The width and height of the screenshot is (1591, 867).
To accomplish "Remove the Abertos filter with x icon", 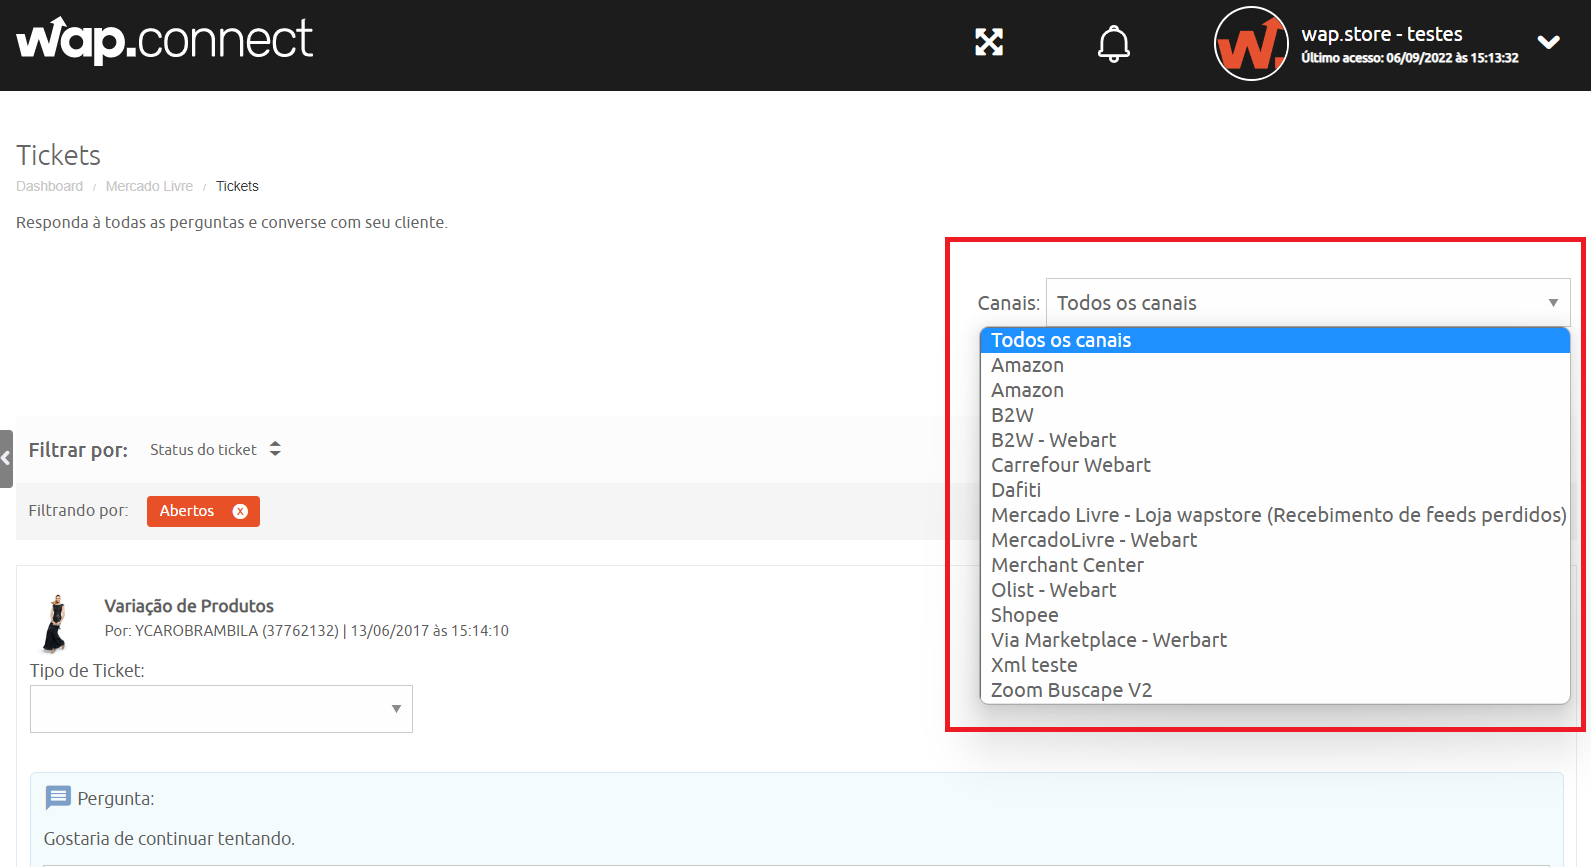I will (240, 511).
